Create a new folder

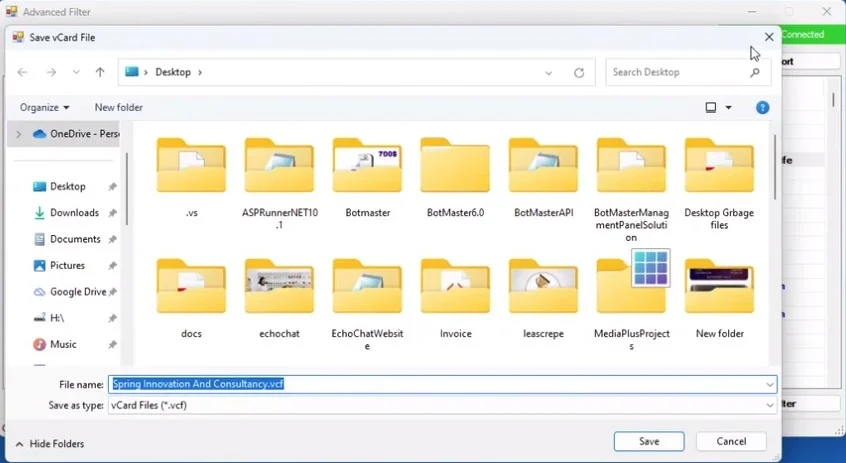point(119,107)
